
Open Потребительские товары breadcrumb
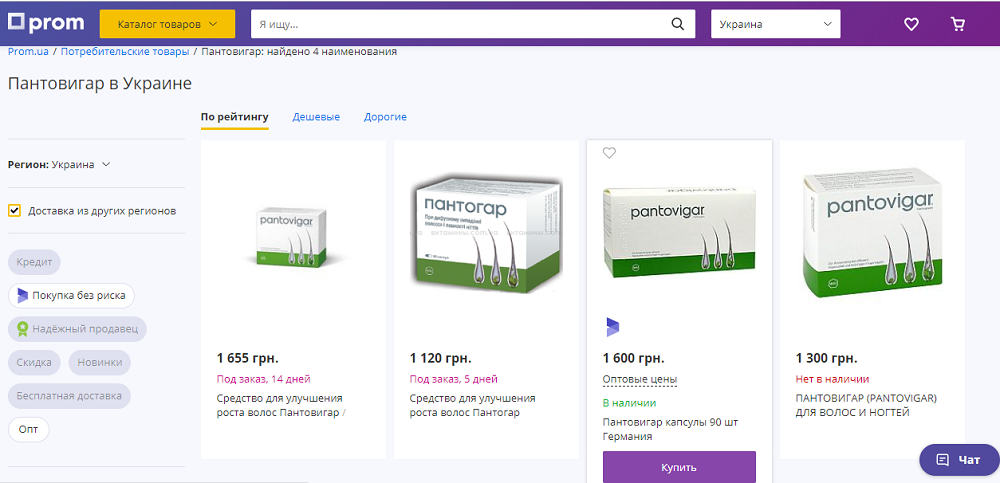pos(125,52)
